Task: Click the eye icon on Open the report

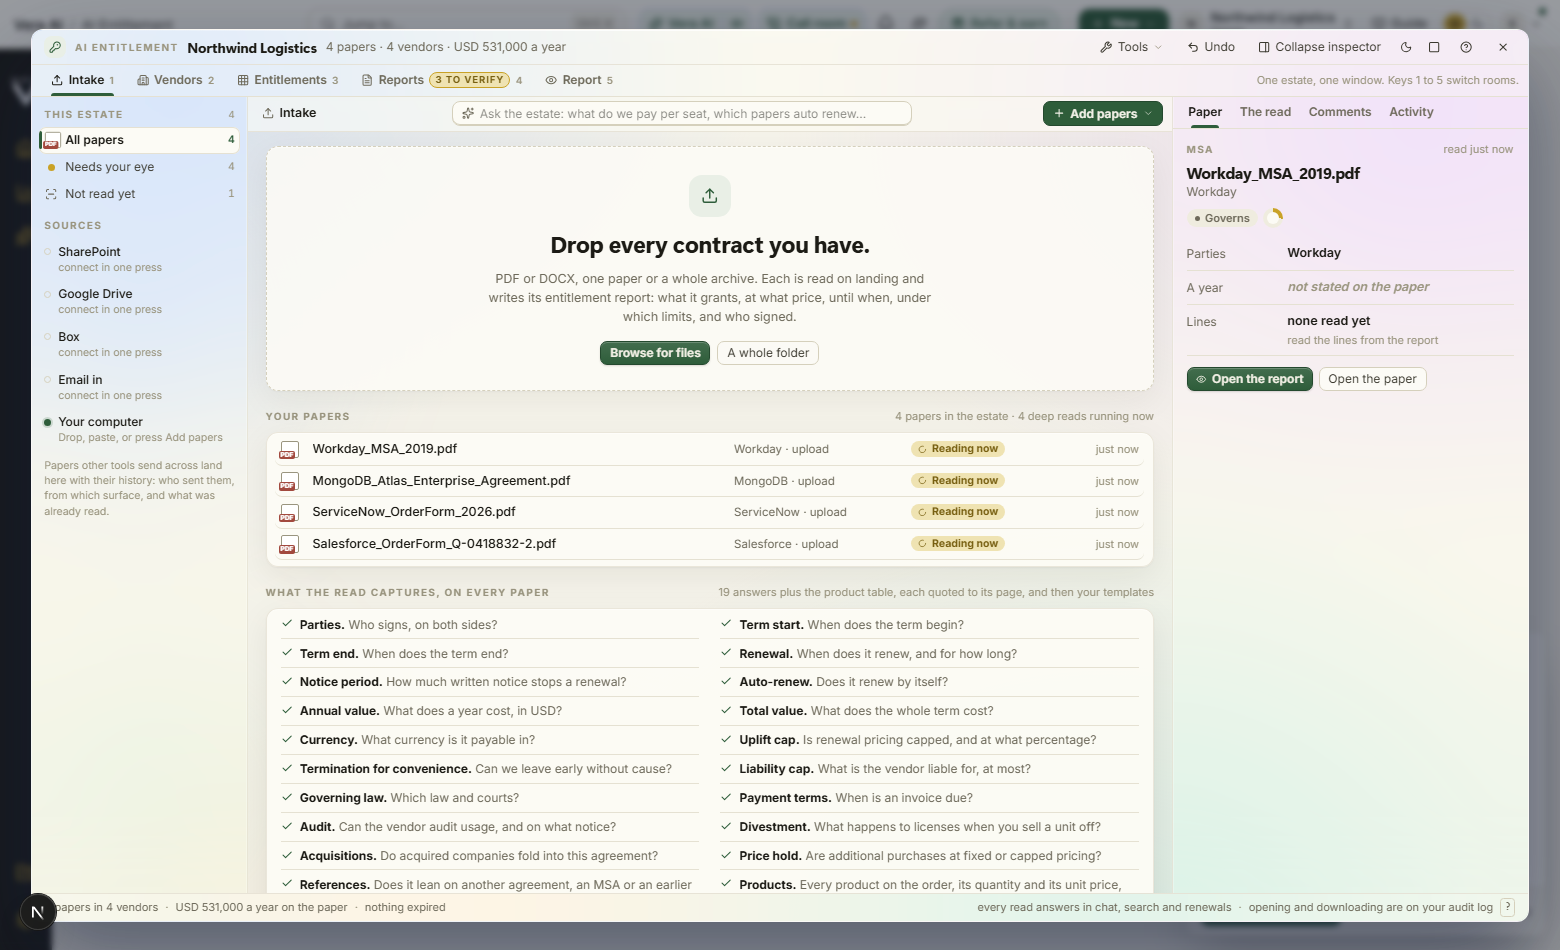Action: point(1201,379)
